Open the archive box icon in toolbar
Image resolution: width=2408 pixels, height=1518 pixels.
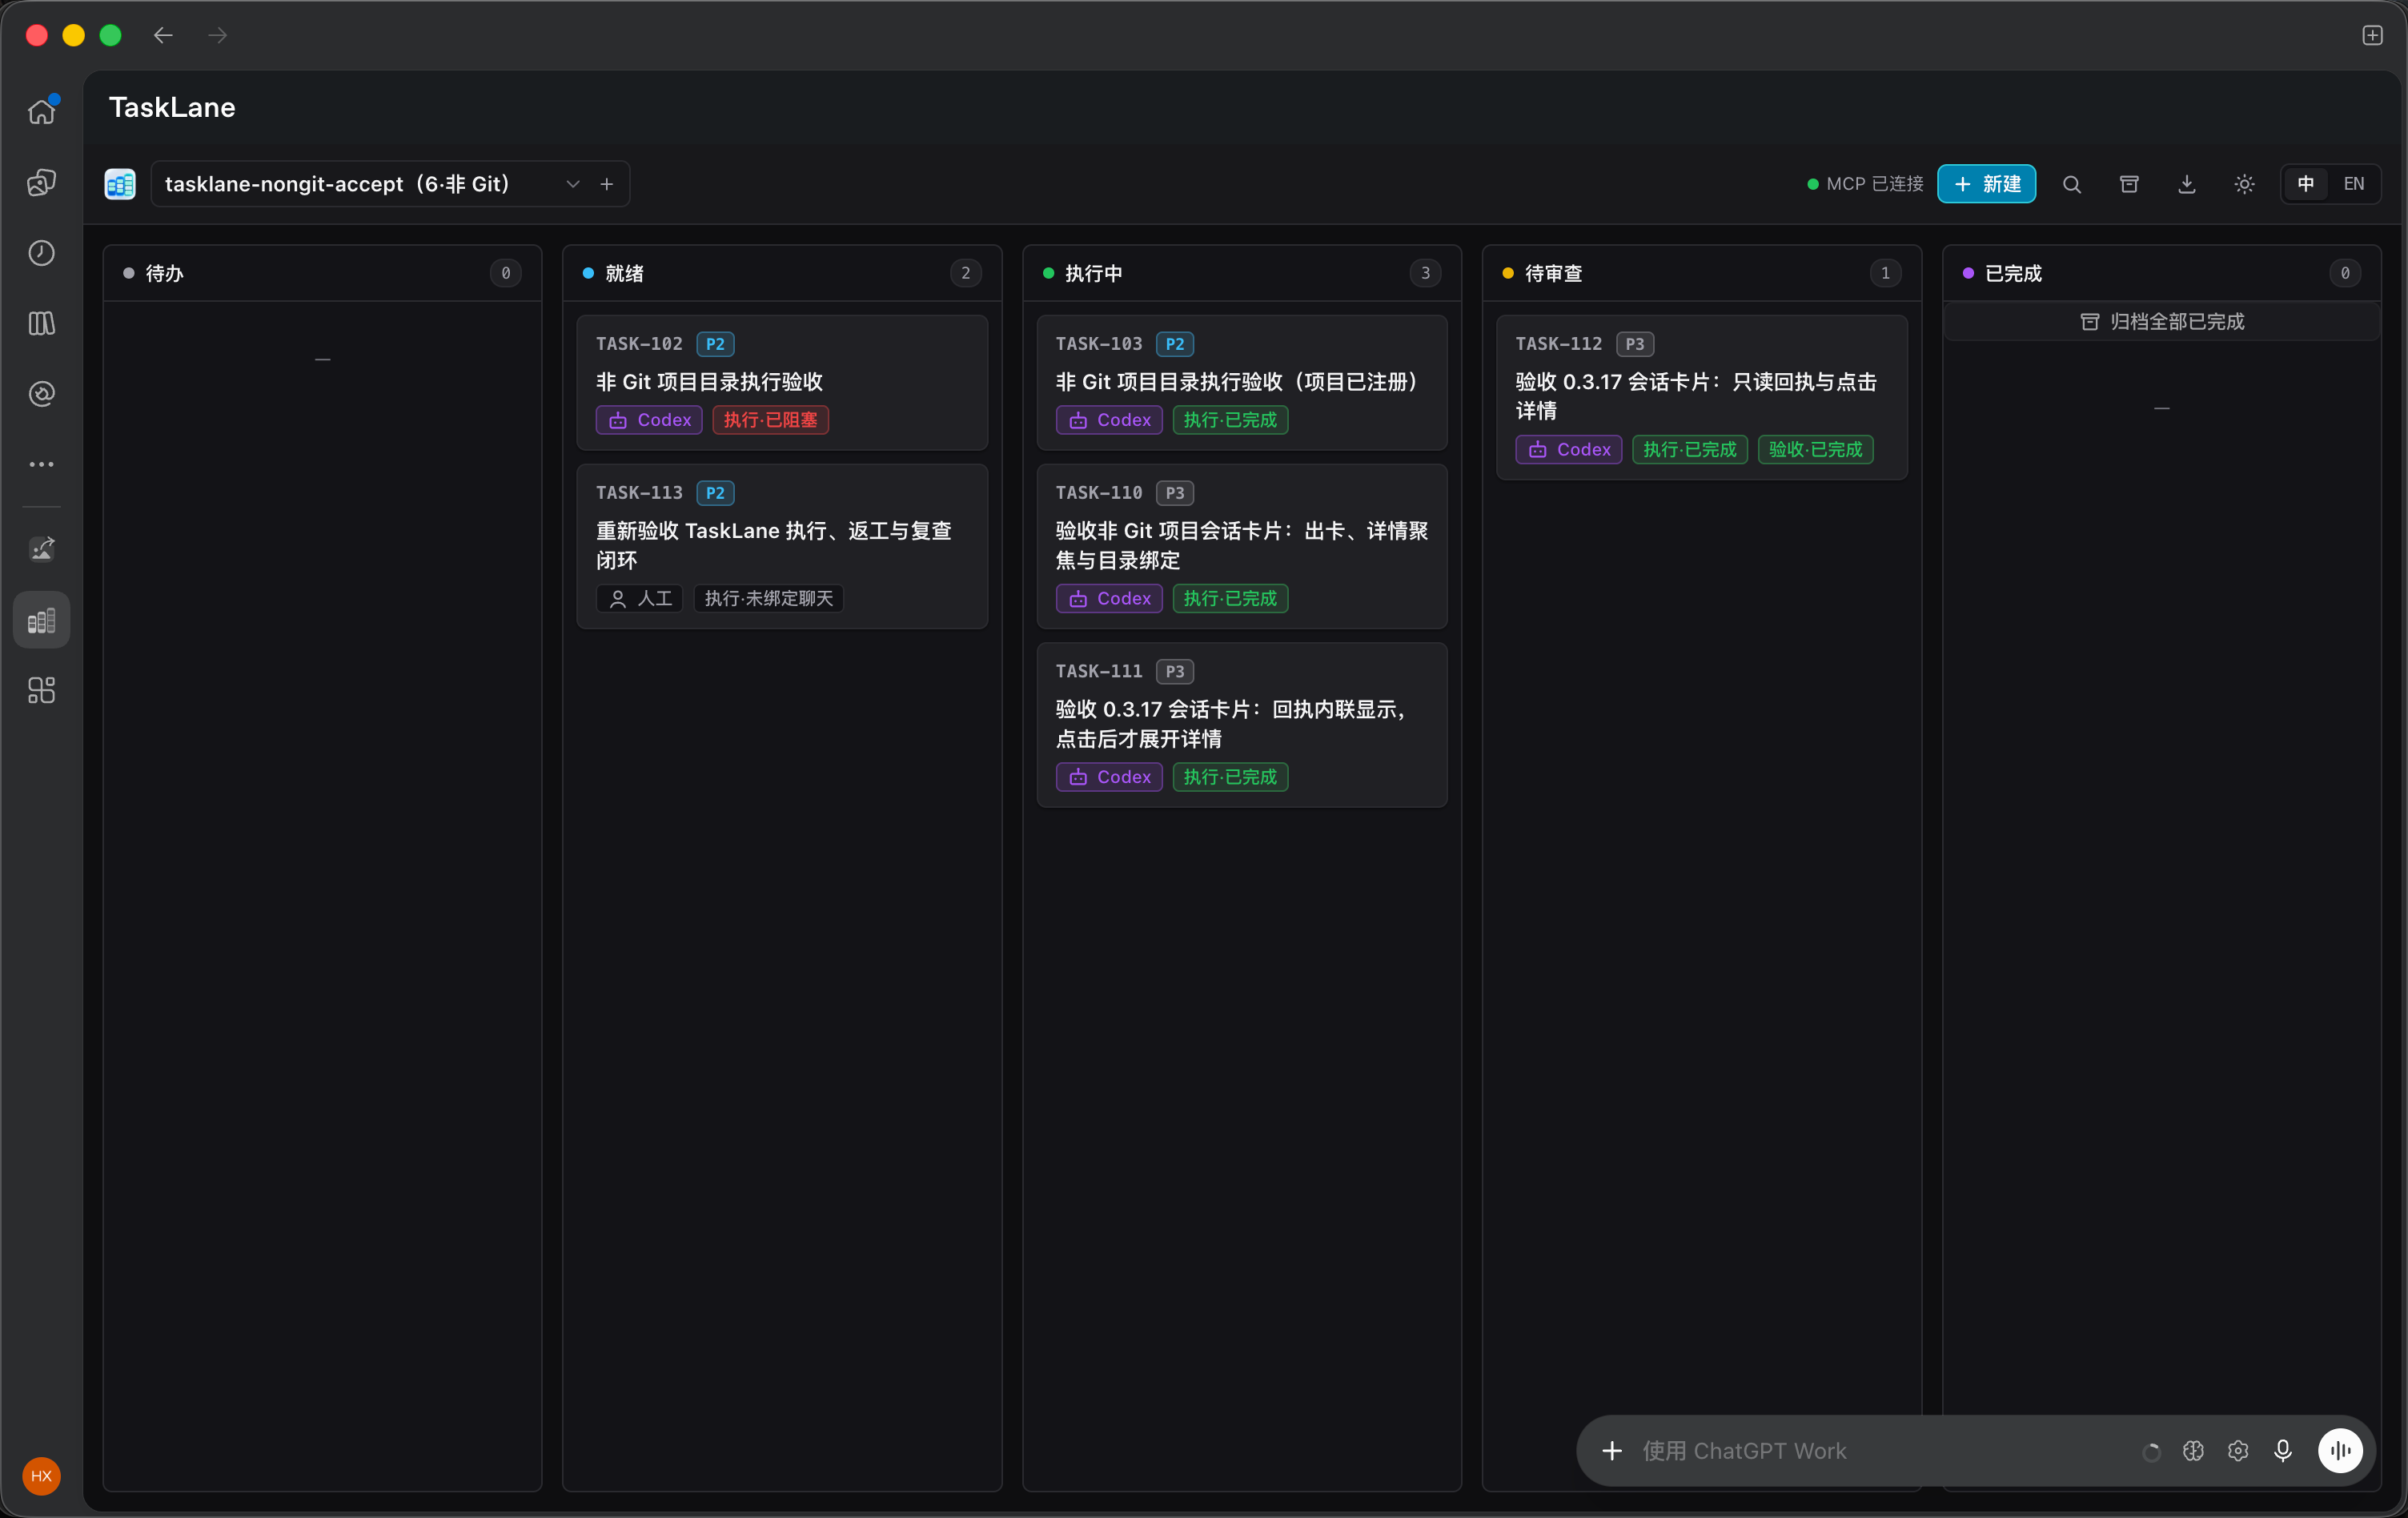tap(2129, 184)
